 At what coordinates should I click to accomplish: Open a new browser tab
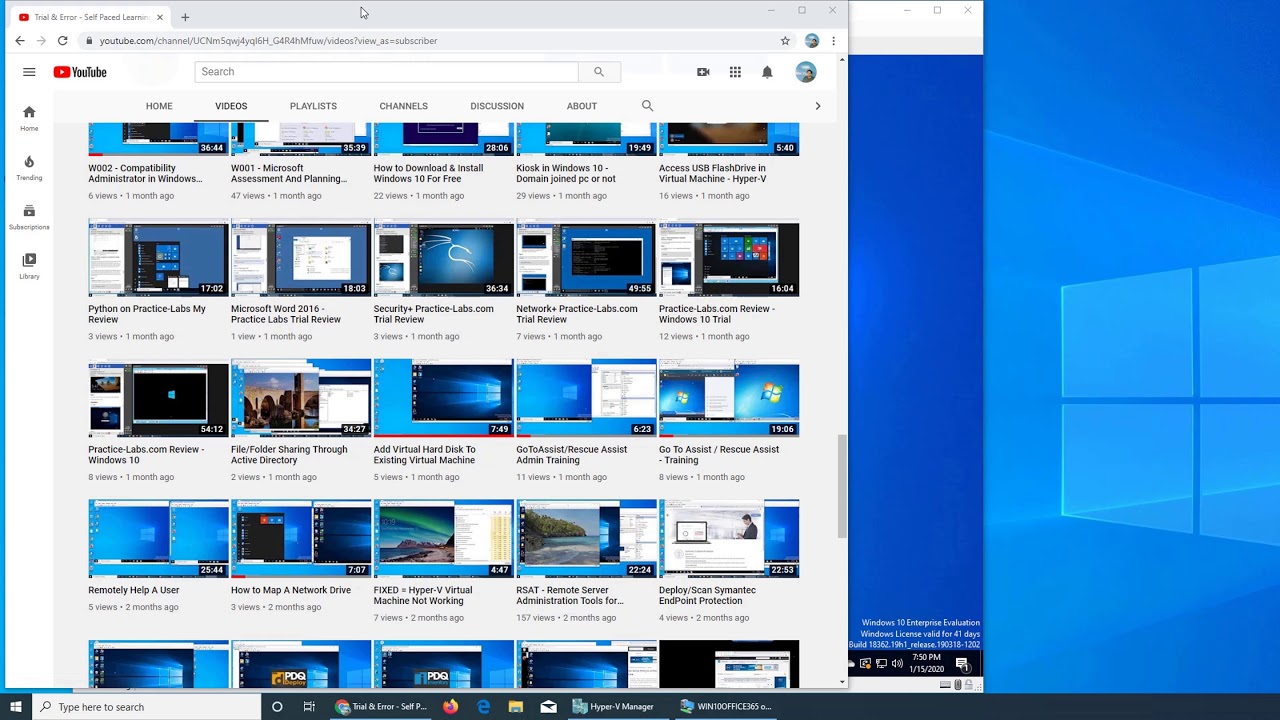pyautogui.click(x=185, y=17)
